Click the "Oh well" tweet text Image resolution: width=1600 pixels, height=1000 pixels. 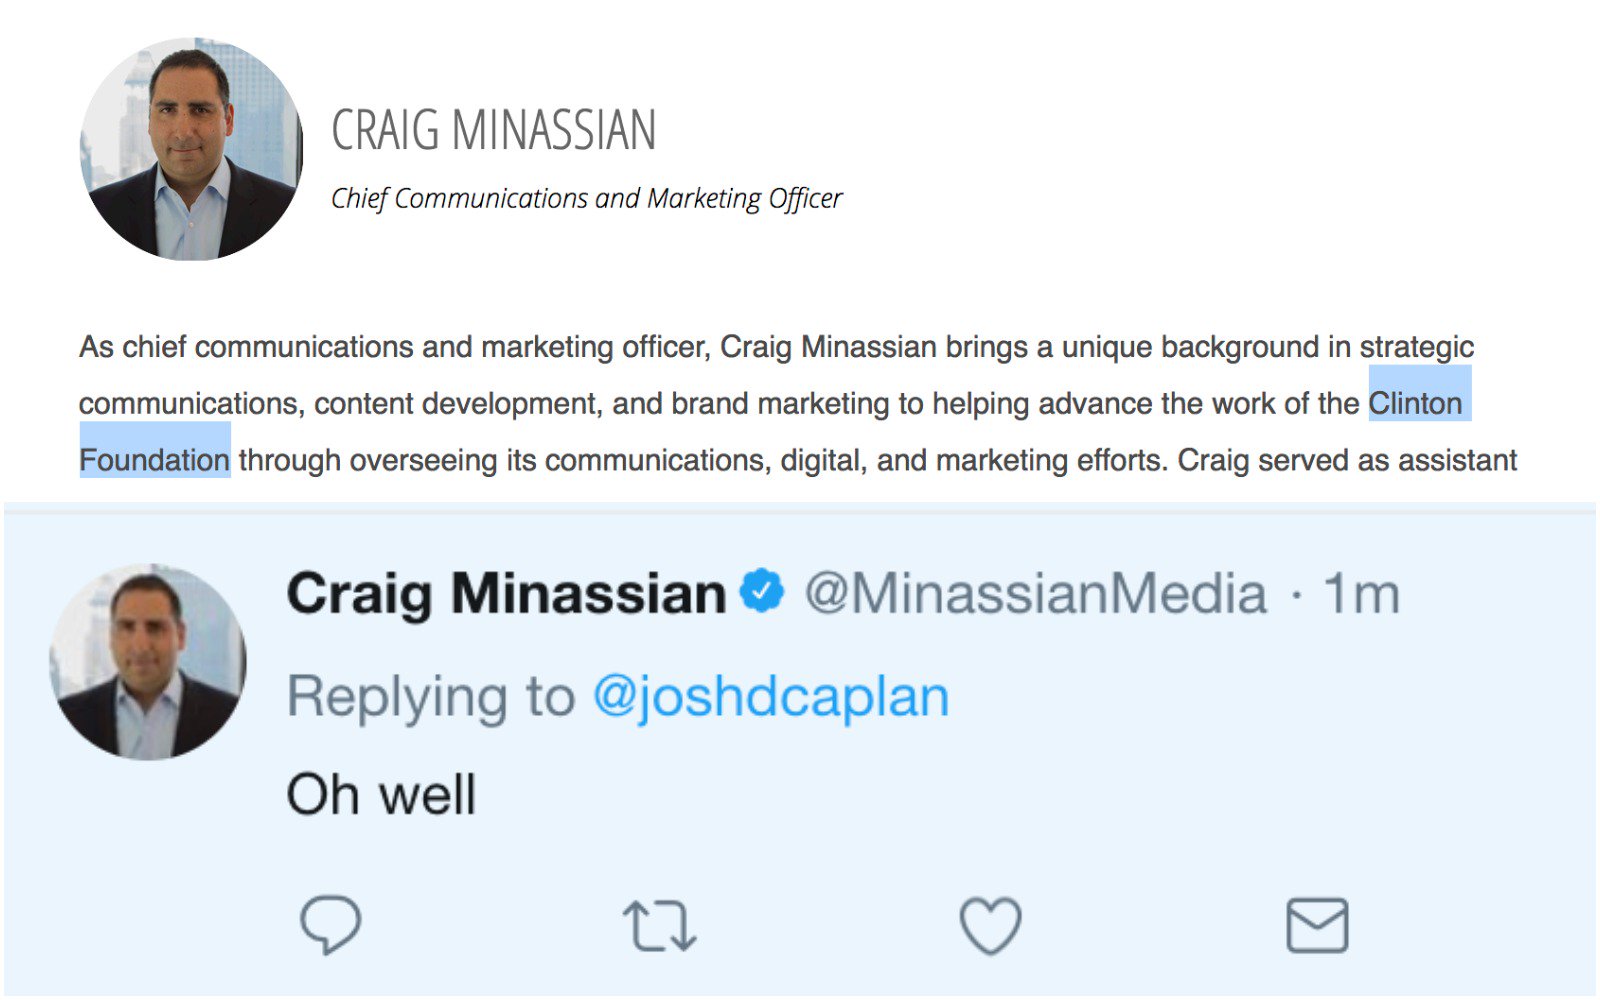[x=381, y=795]
